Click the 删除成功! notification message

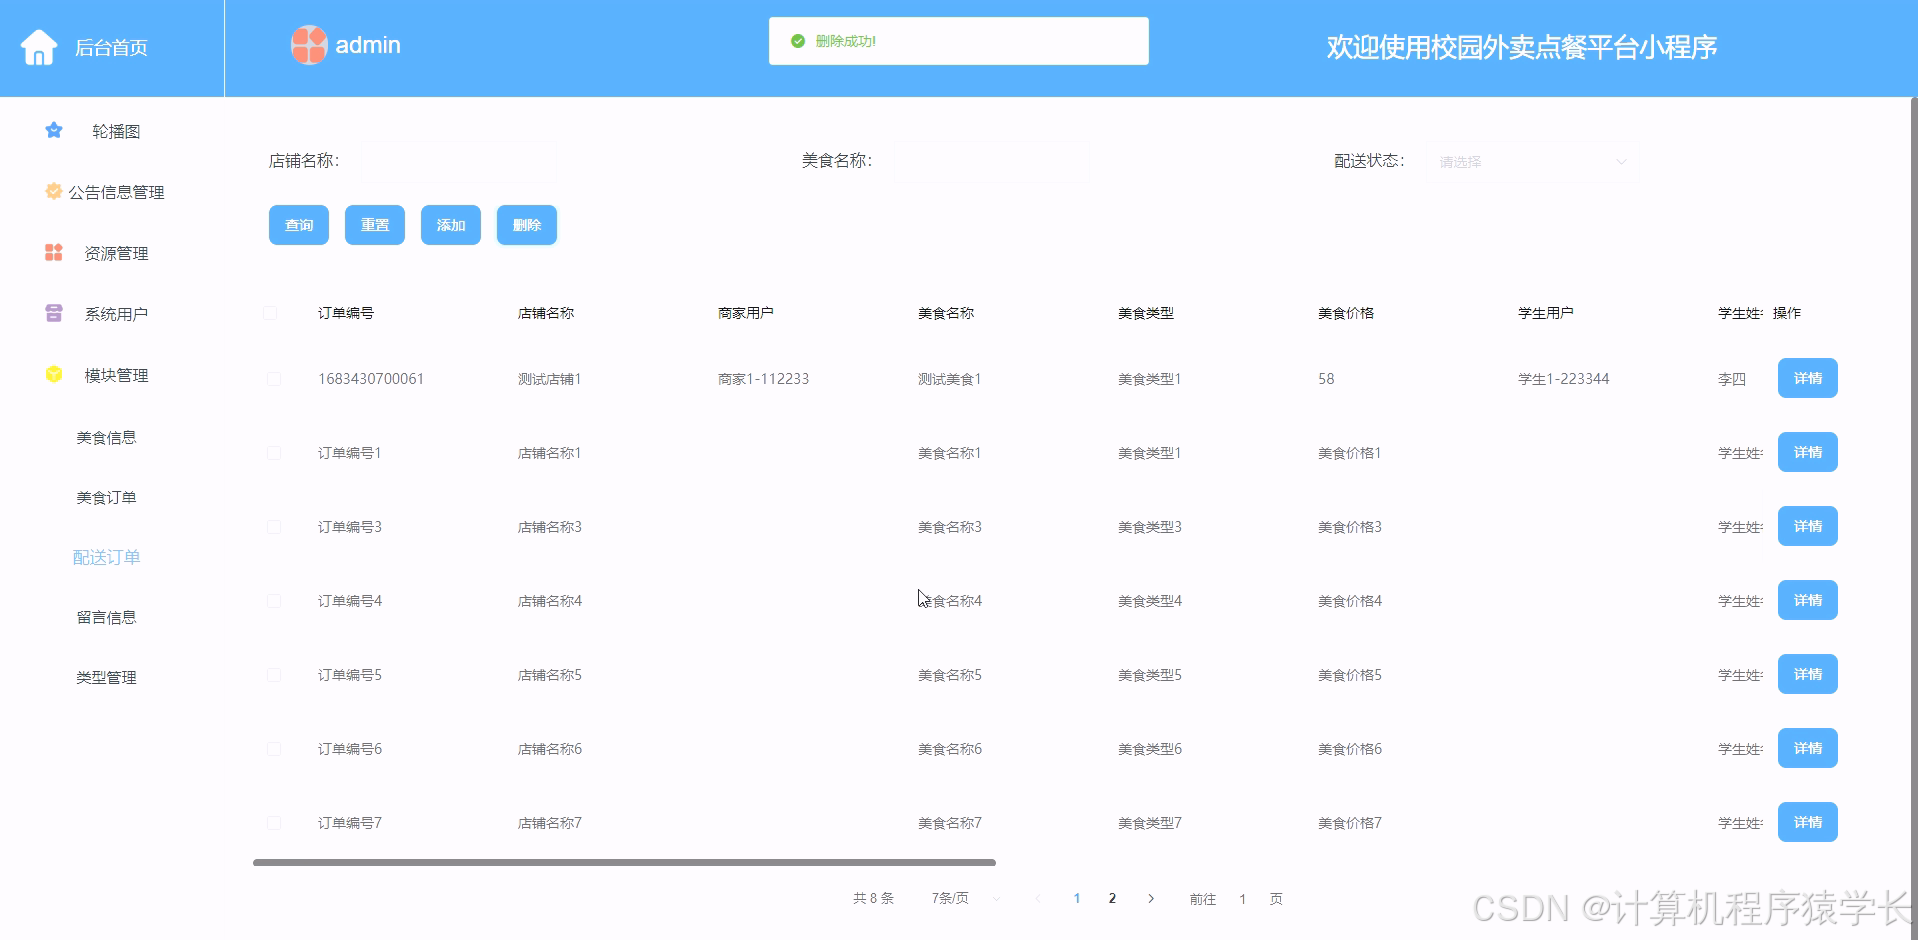[x=846, y=41]
